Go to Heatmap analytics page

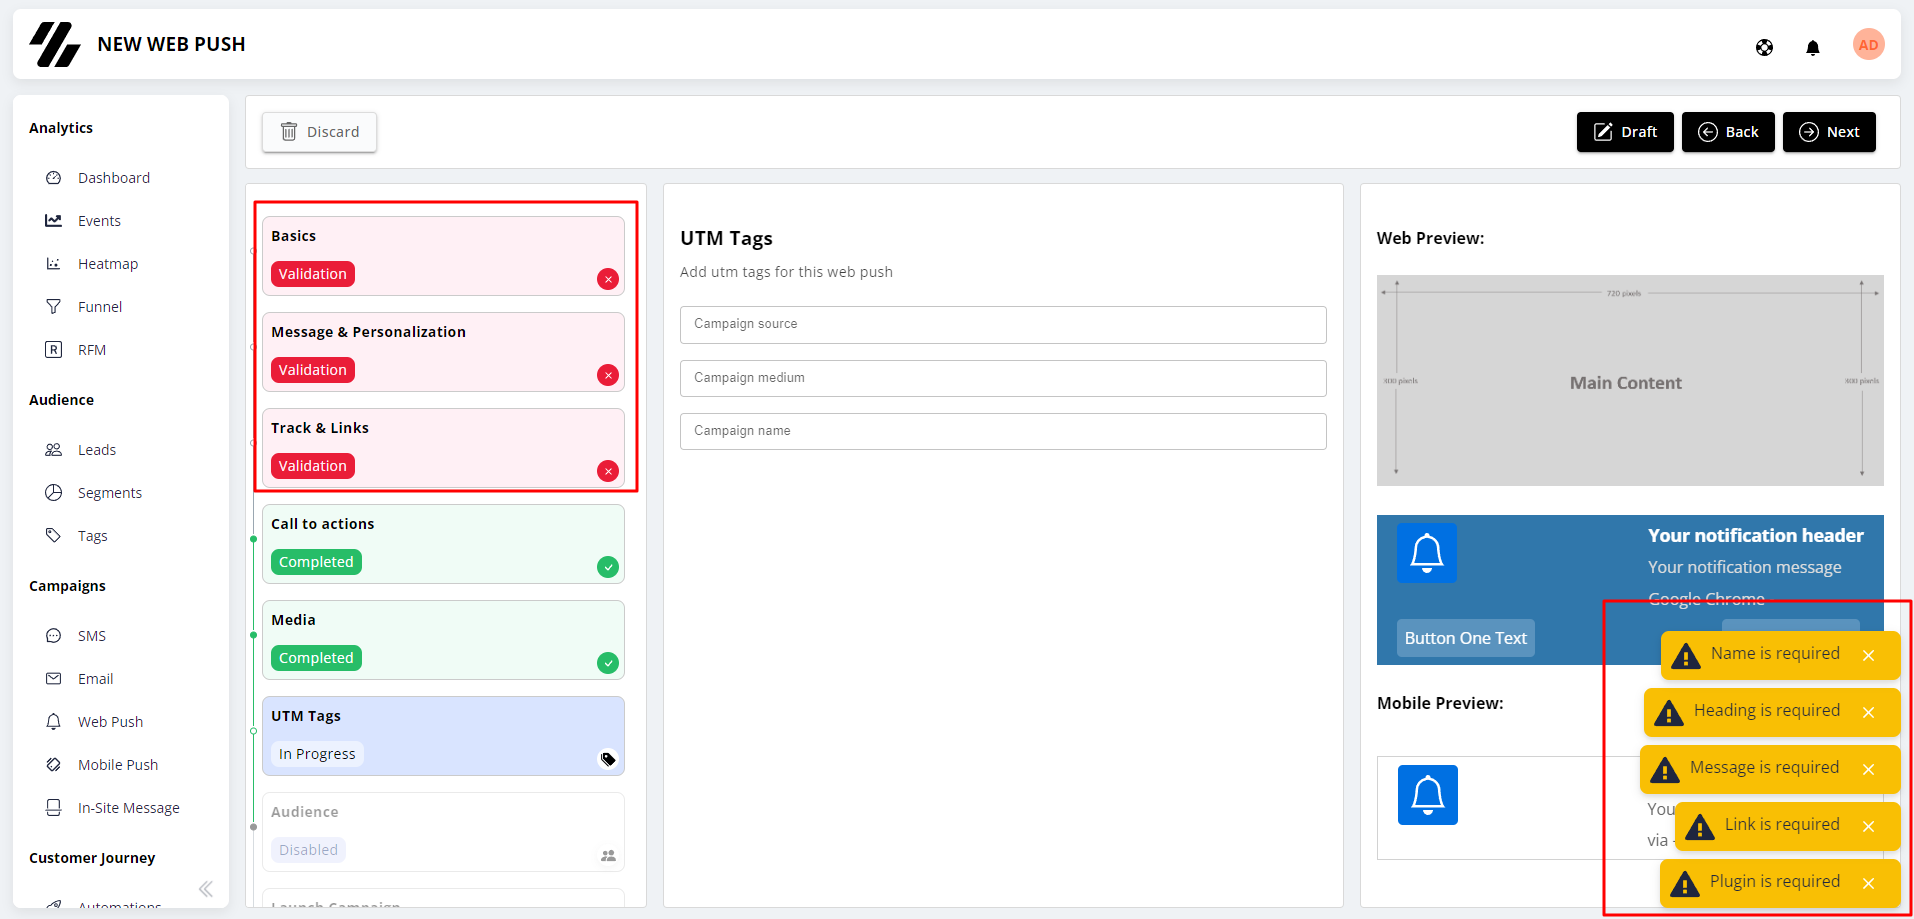(x=108, y=264)
